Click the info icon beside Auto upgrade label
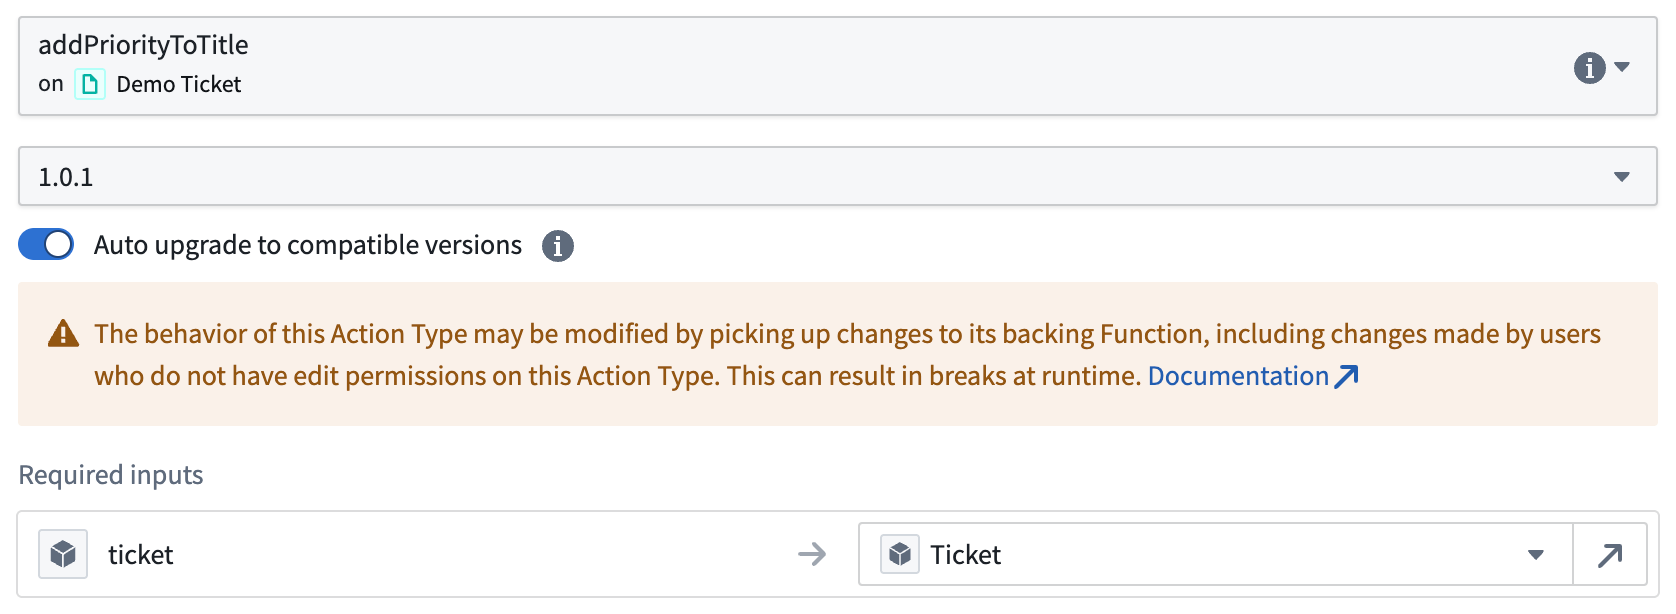 559,245
